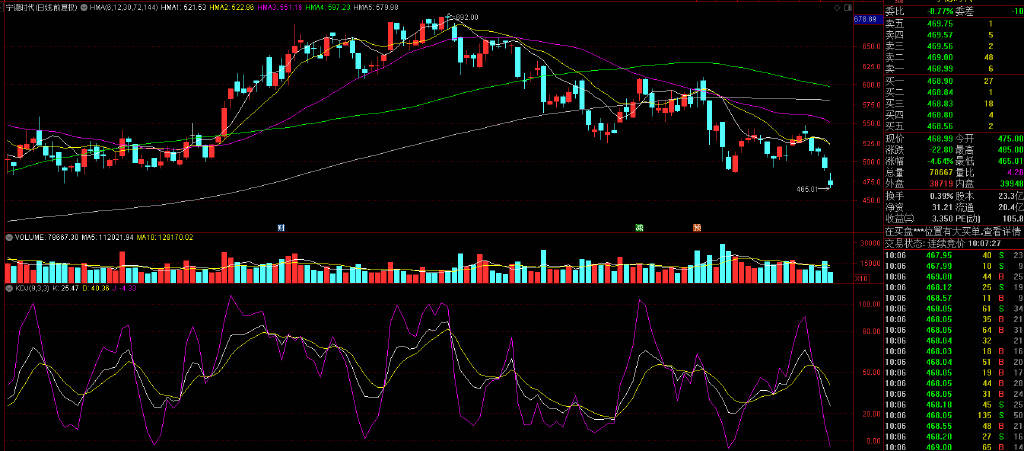
Task: Click the K: 25.47 value
Action: (64, 288)
